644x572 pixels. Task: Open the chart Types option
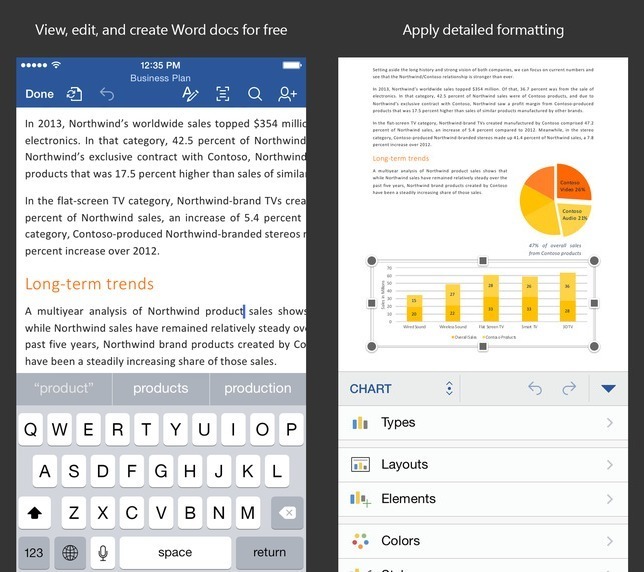tap(483, 423)
